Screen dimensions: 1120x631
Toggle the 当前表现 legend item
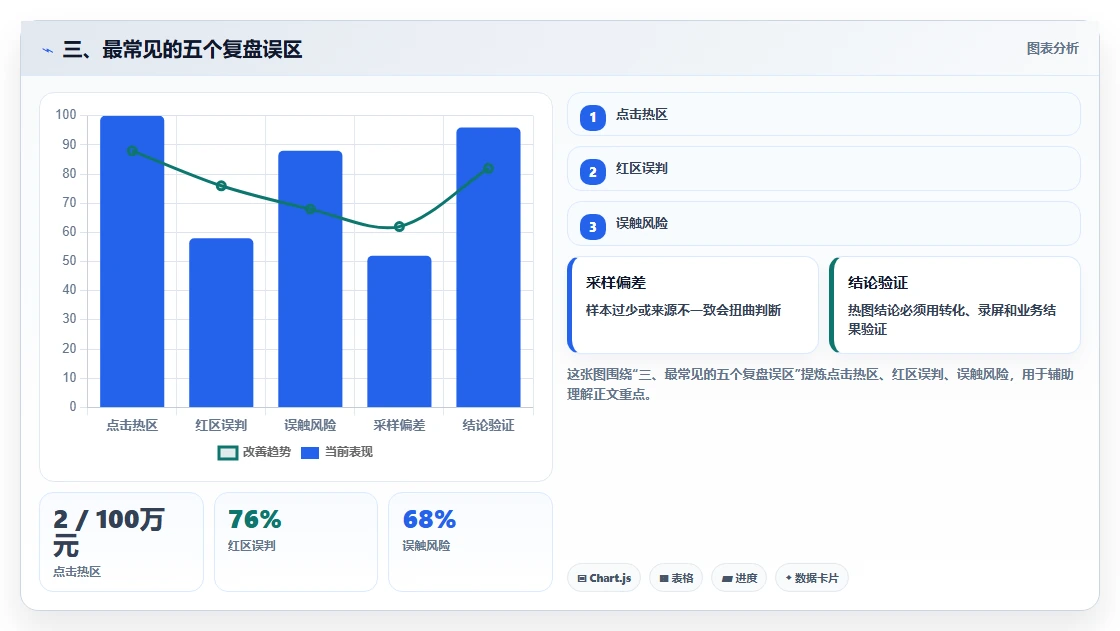pyautogui.click(x=337, y=452)
